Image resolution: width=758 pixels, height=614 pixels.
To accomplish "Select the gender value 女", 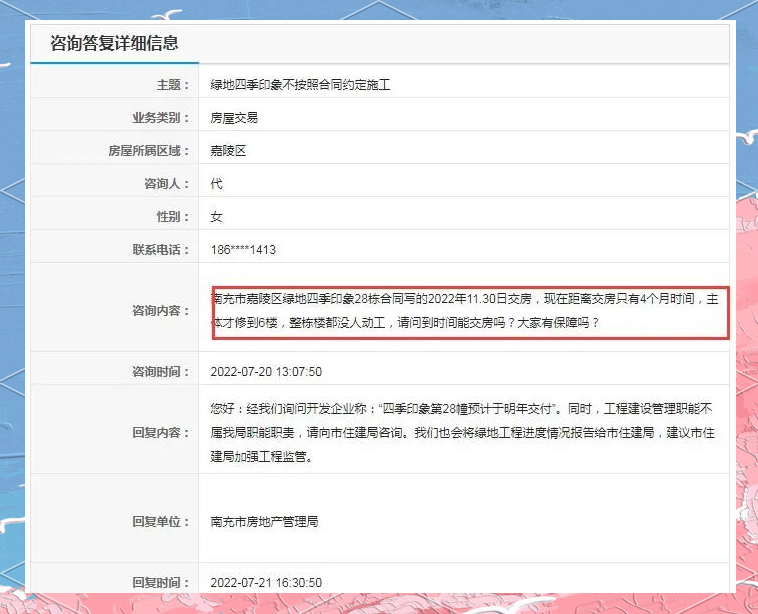I will click(217, 217).
